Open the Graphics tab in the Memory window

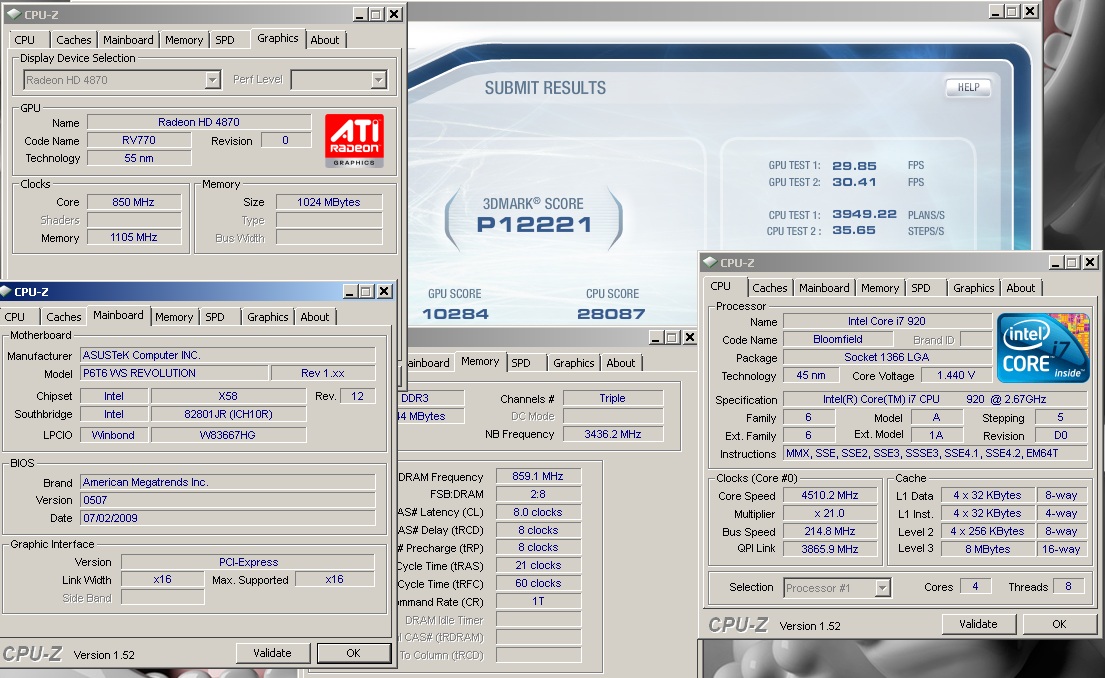coord(574,363)
